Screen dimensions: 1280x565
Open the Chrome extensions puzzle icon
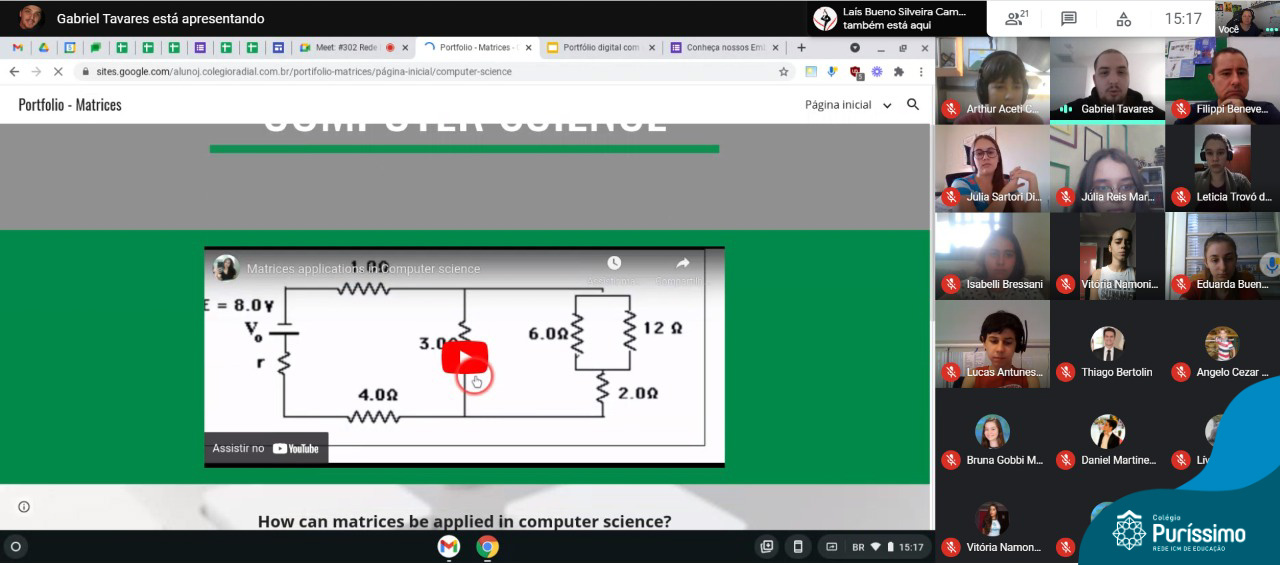(898, 72)
